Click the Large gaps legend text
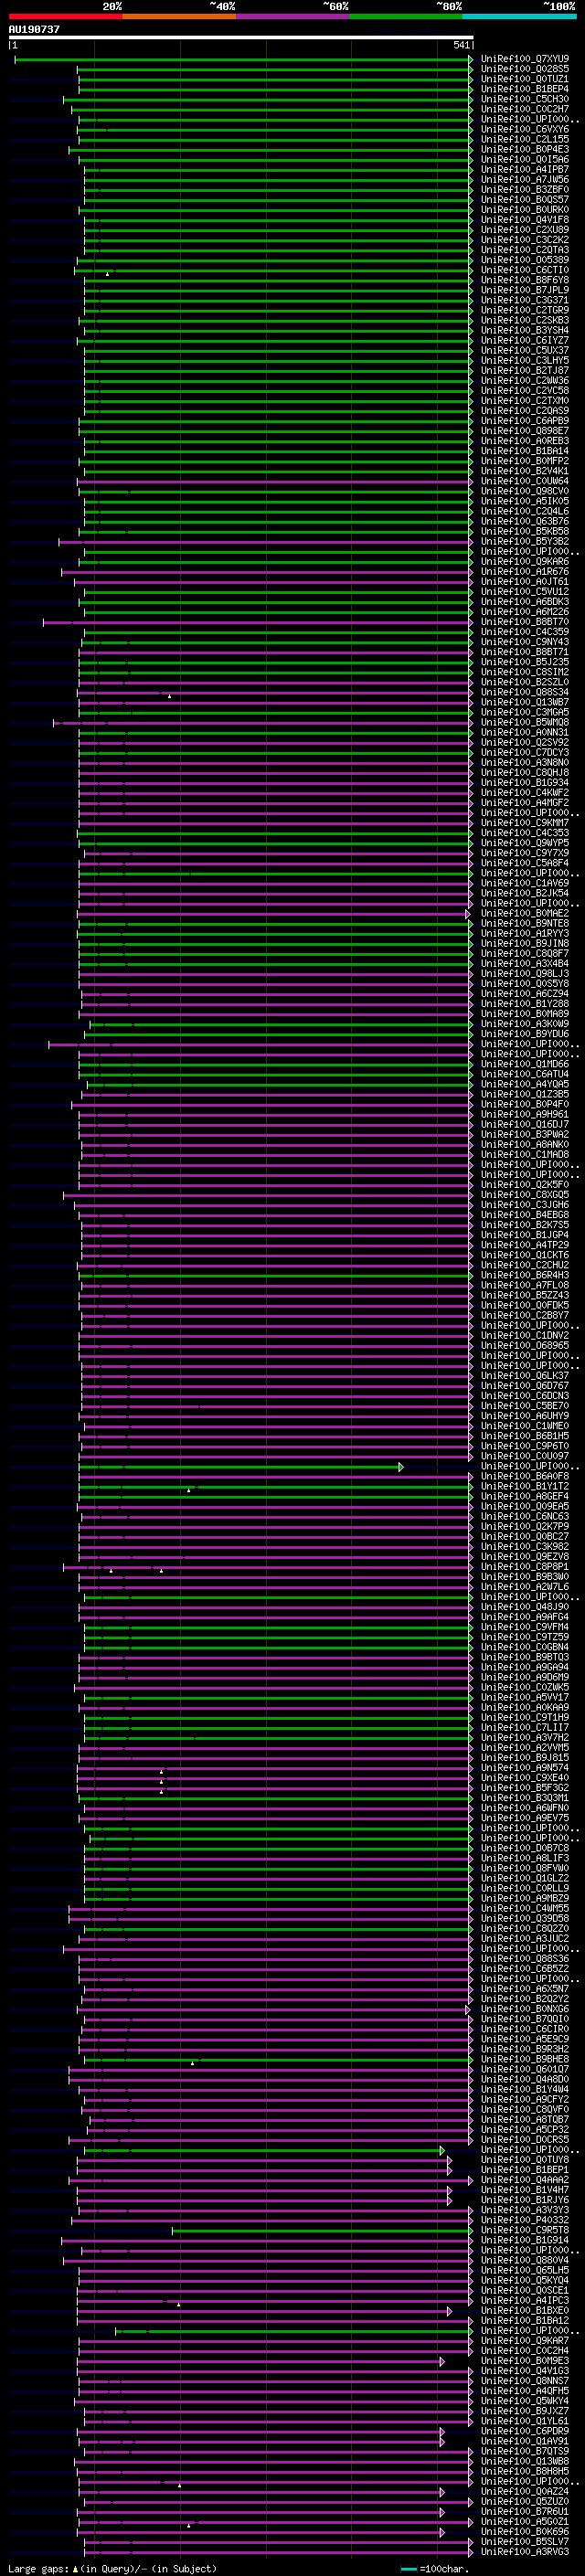This screenshot has width=585, height=2576. click(112, 2569)
